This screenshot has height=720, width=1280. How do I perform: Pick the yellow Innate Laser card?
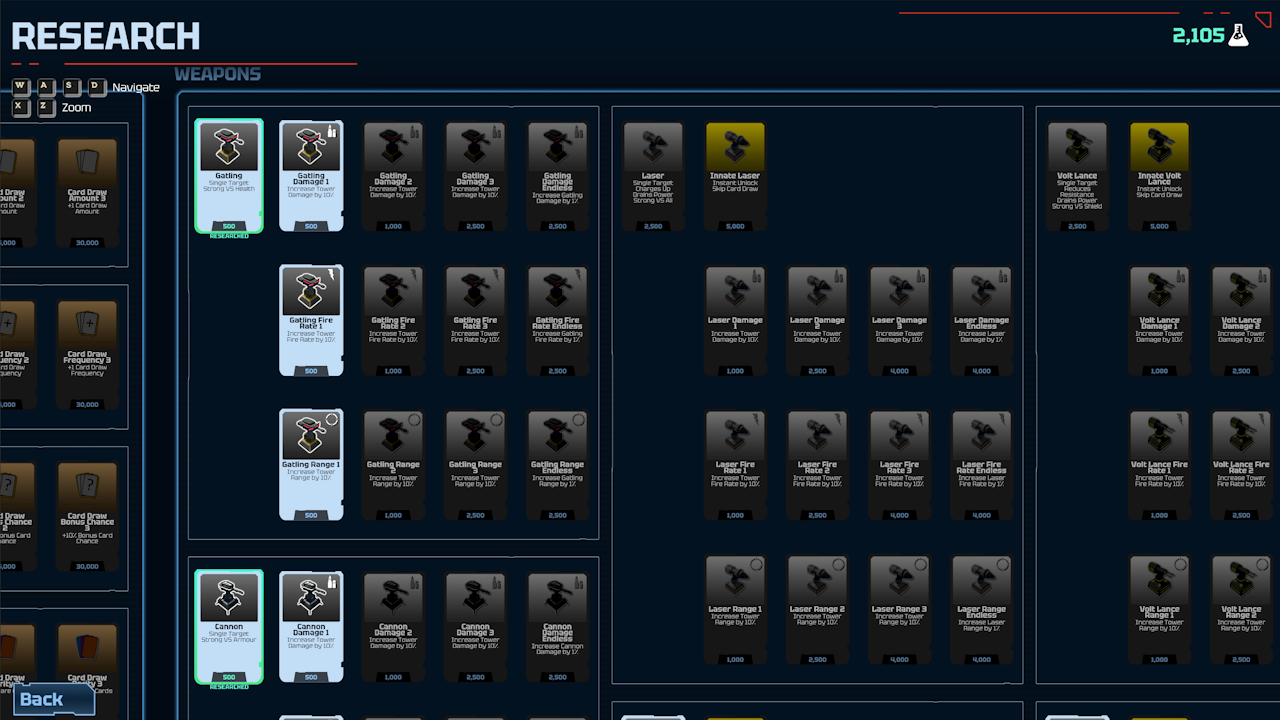coord(735,176)
